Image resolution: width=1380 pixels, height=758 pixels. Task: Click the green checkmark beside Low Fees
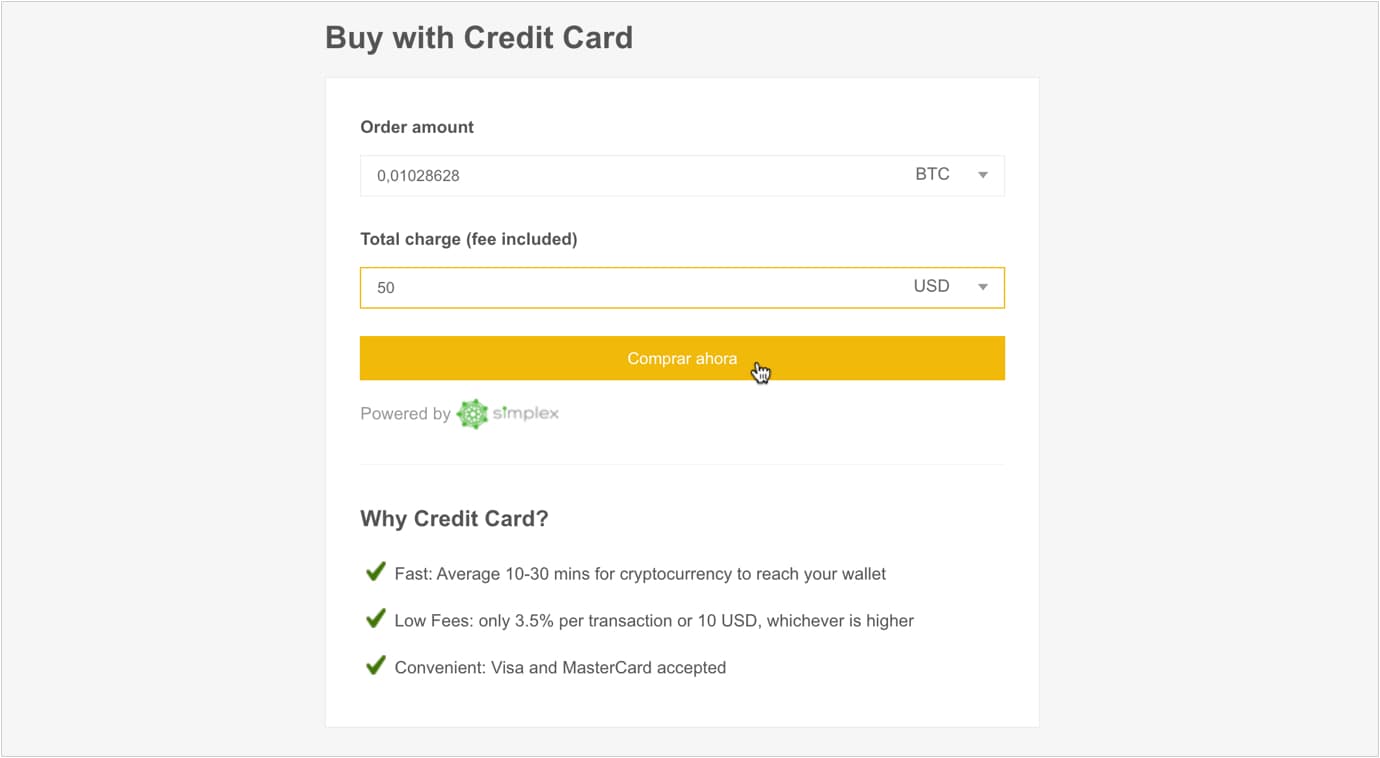375,619
